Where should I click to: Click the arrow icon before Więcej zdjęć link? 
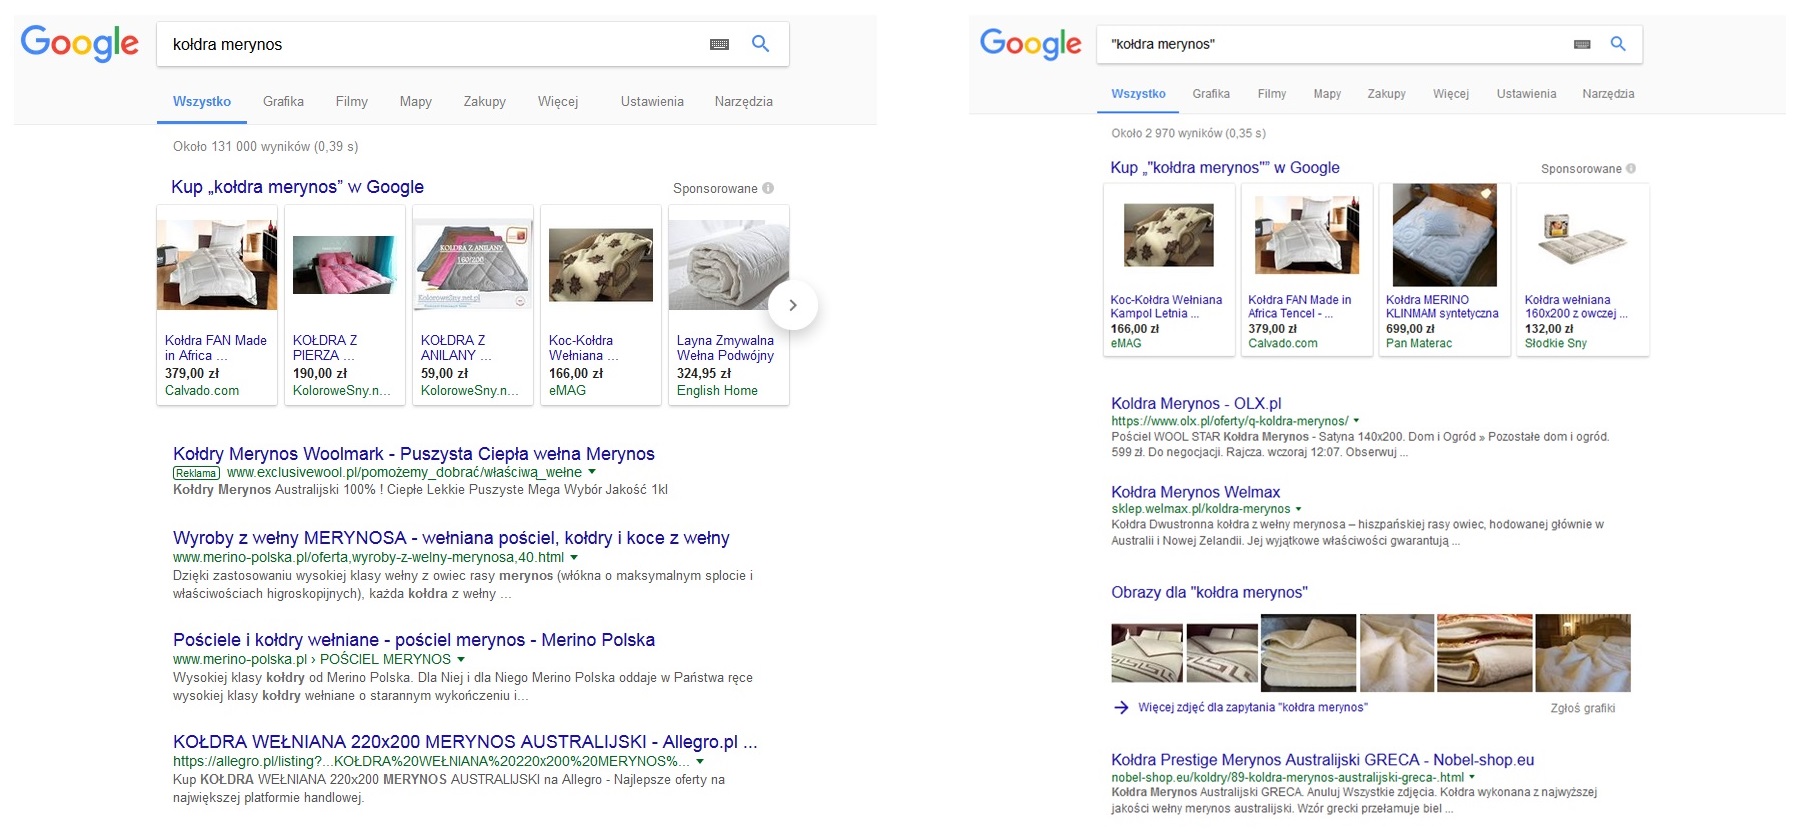click(x=1121, y=707)
